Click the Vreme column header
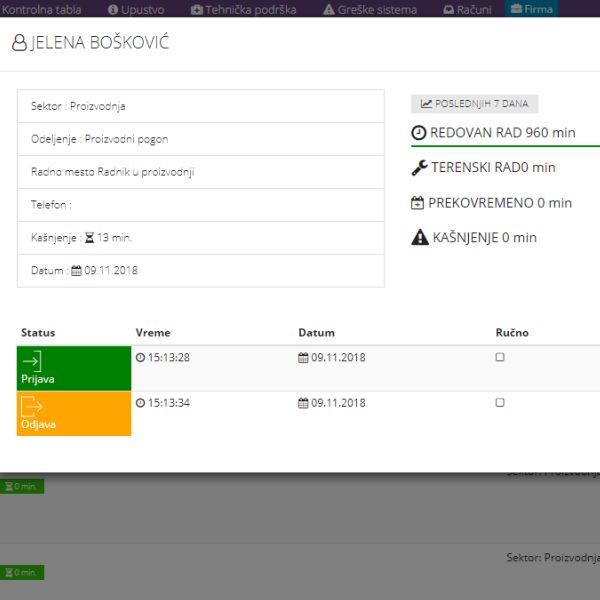This screenshot has width=600, height=600. point(153,332)
